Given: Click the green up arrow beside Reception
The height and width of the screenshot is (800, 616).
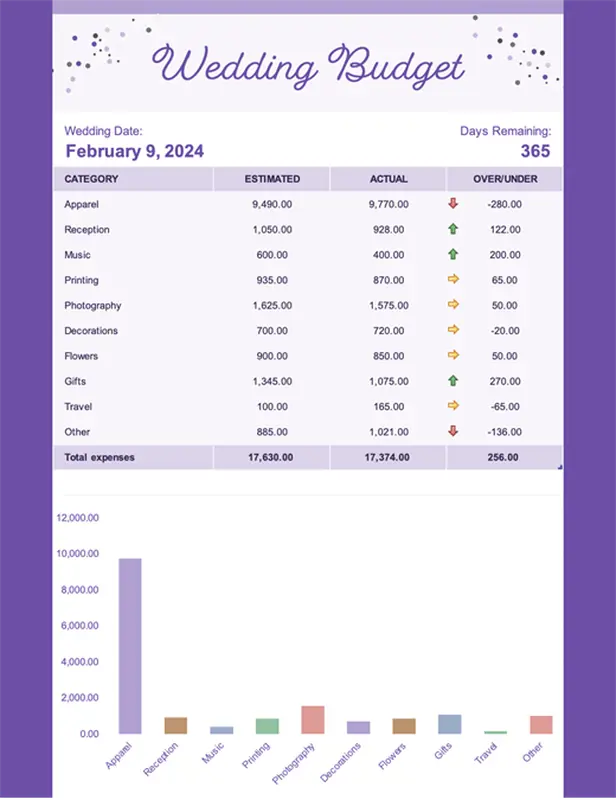Looking at the screenshot, I should tap(453, 229).
